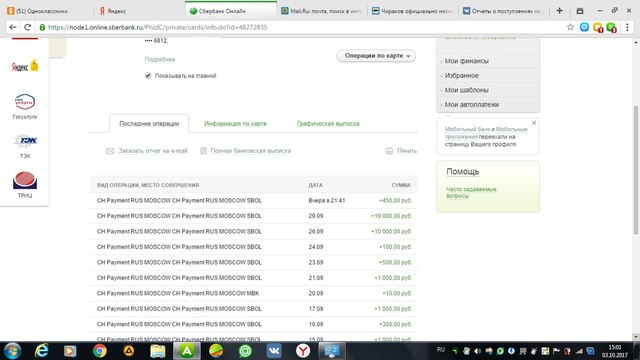Open Полная банковская выписка link

(251, 151)
